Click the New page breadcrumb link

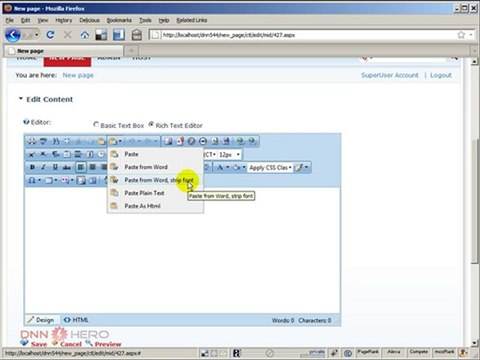[x=78, y=75]
